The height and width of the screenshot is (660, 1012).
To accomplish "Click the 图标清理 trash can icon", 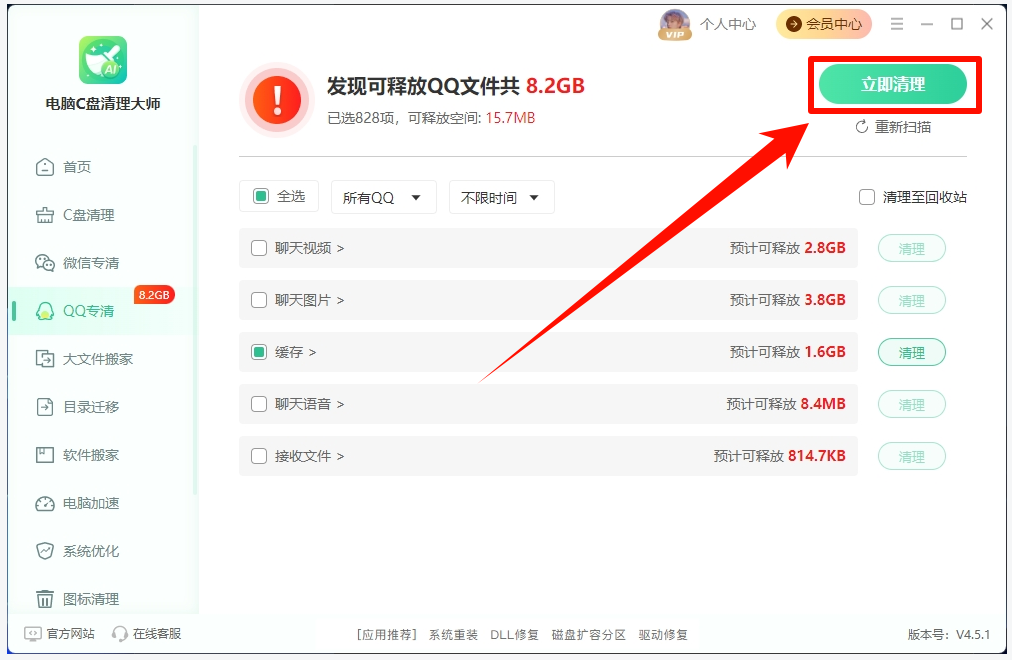I will pyautogui.click(x=45, y=599).
